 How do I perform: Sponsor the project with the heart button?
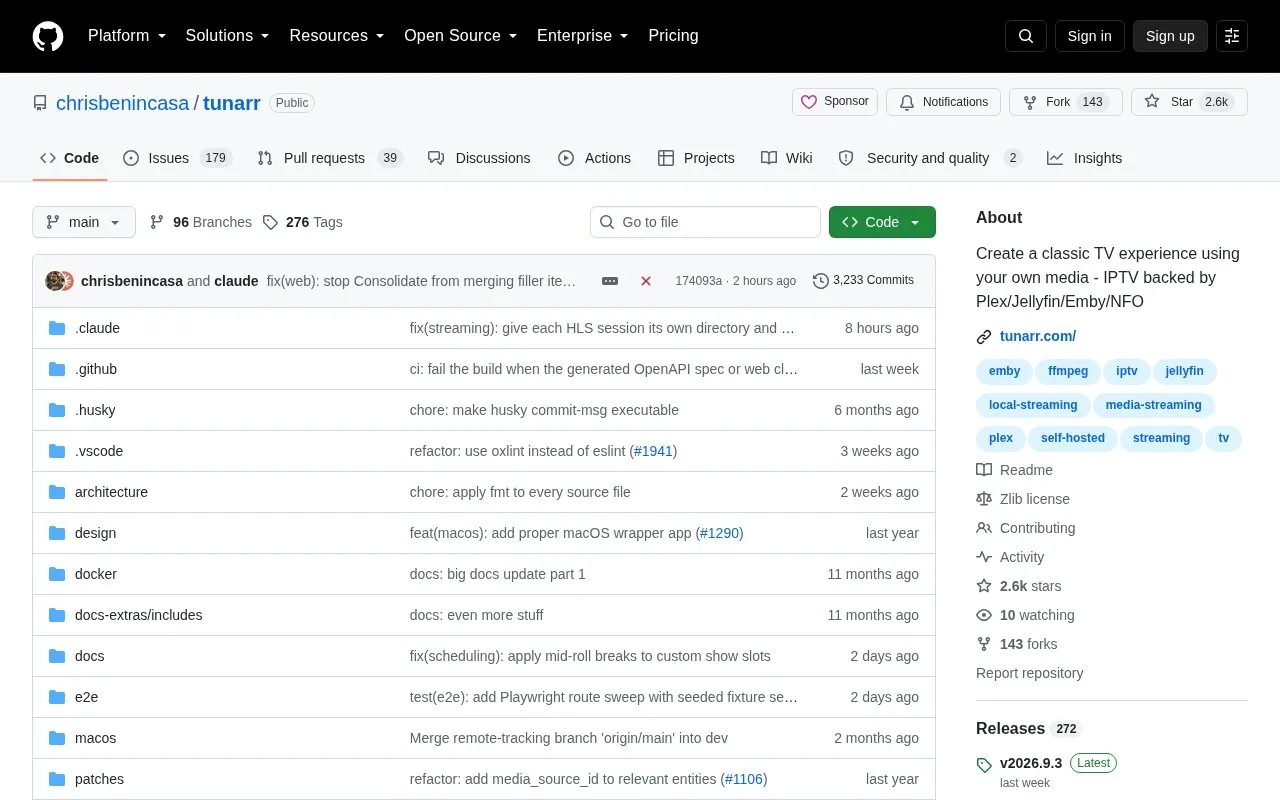tap(835, 102)
